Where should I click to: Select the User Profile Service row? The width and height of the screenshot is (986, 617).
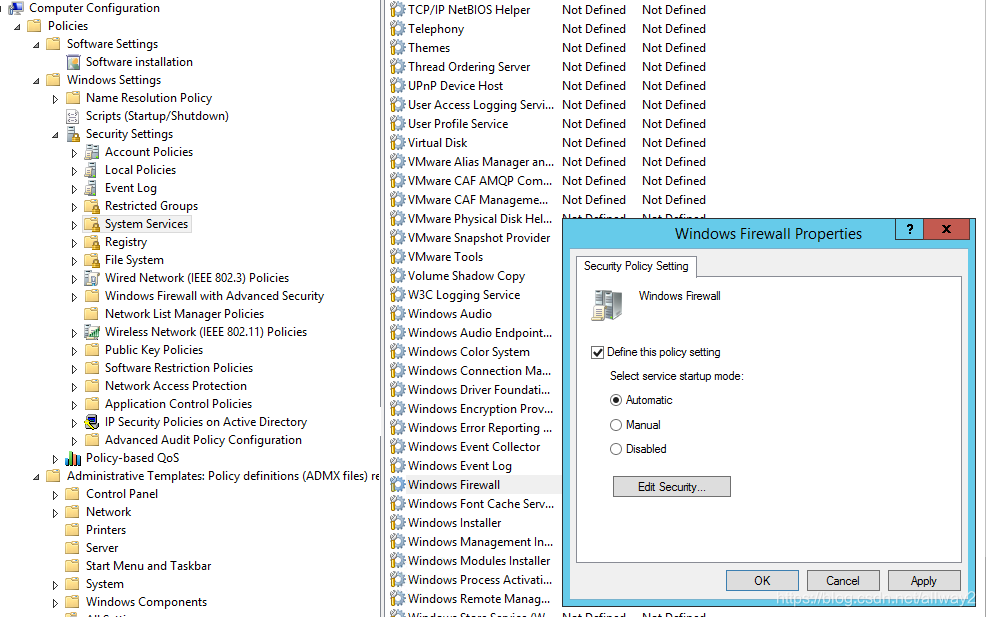pyautogui.click(x=458, y=124)
